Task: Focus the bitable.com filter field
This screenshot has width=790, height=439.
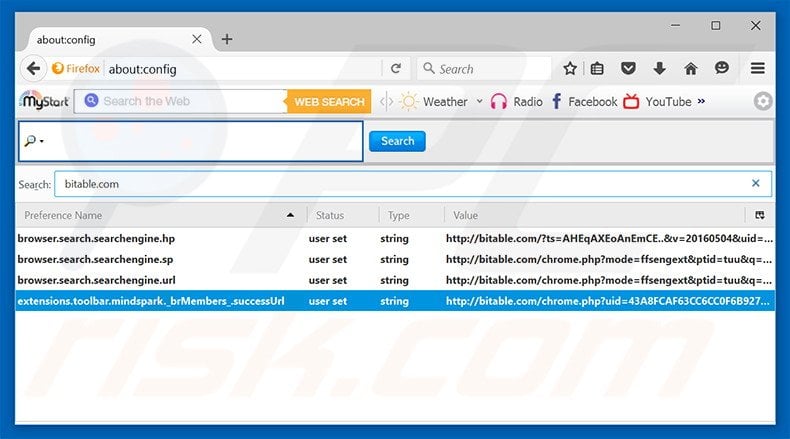Action: (x=413, y=184)
